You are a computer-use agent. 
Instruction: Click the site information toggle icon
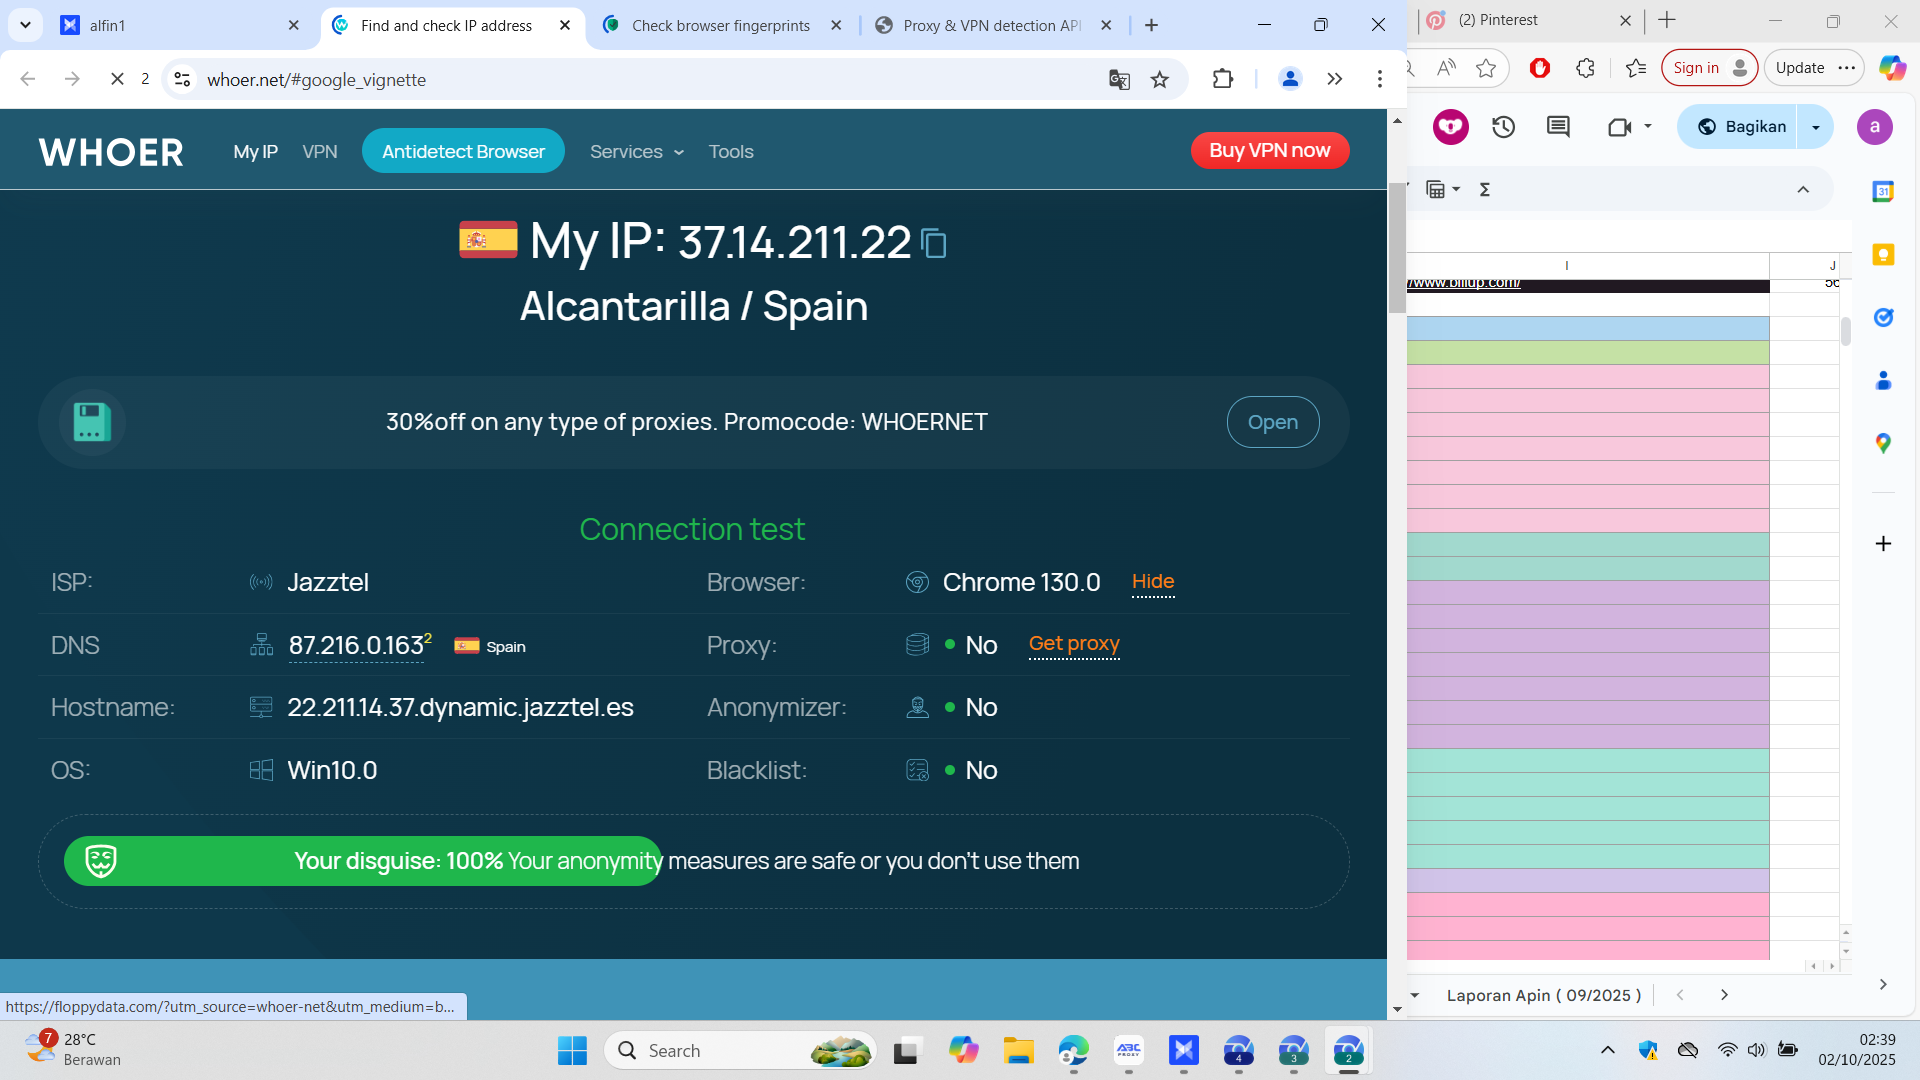pyautogui.click(x=182, y=80)
